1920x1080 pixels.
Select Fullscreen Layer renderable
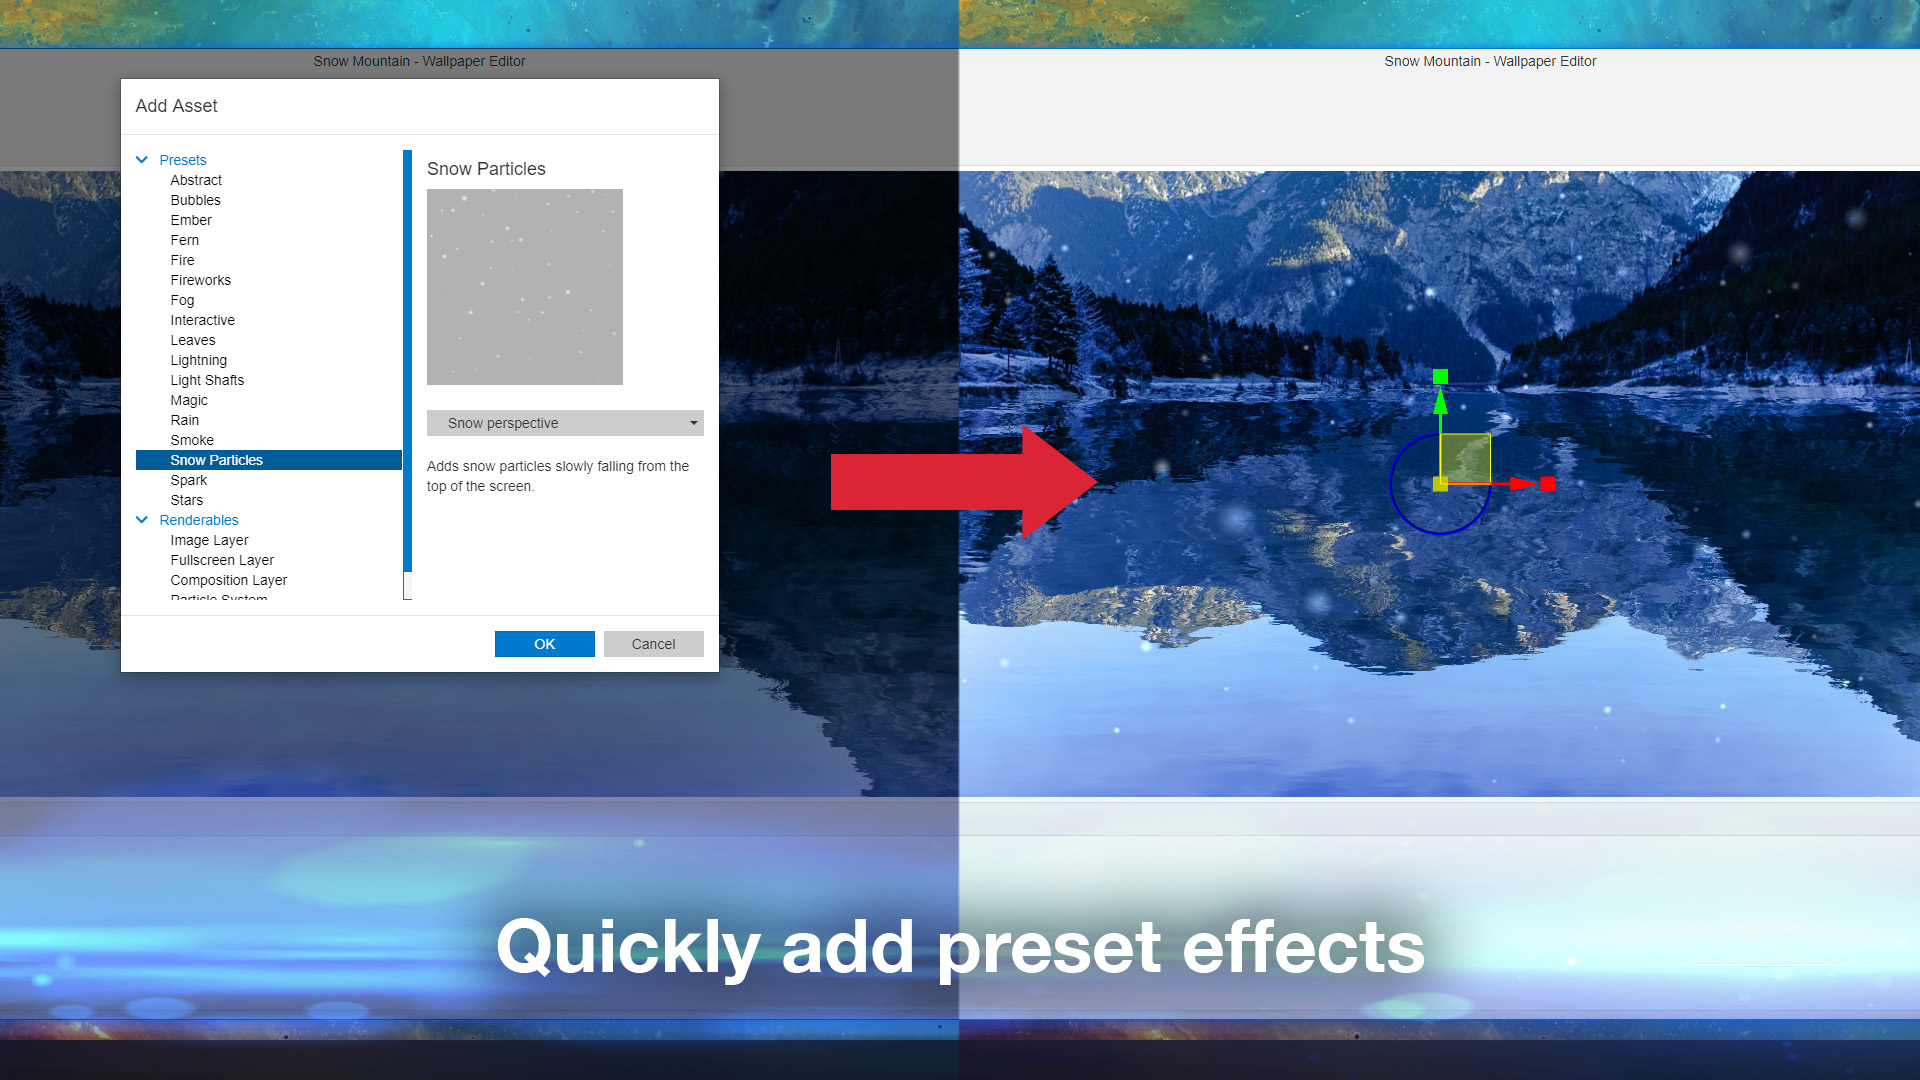pos(222,559)
